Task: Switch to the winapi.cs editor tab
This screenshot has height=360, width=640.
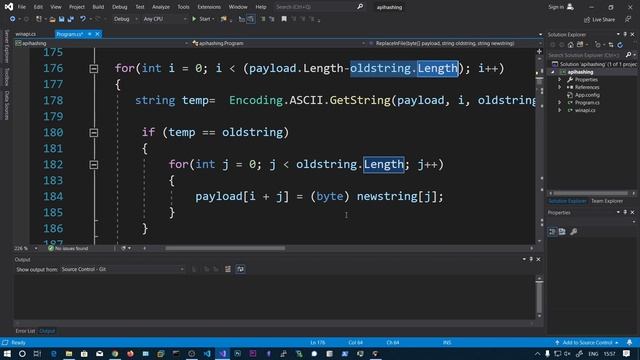Action: 26,34
